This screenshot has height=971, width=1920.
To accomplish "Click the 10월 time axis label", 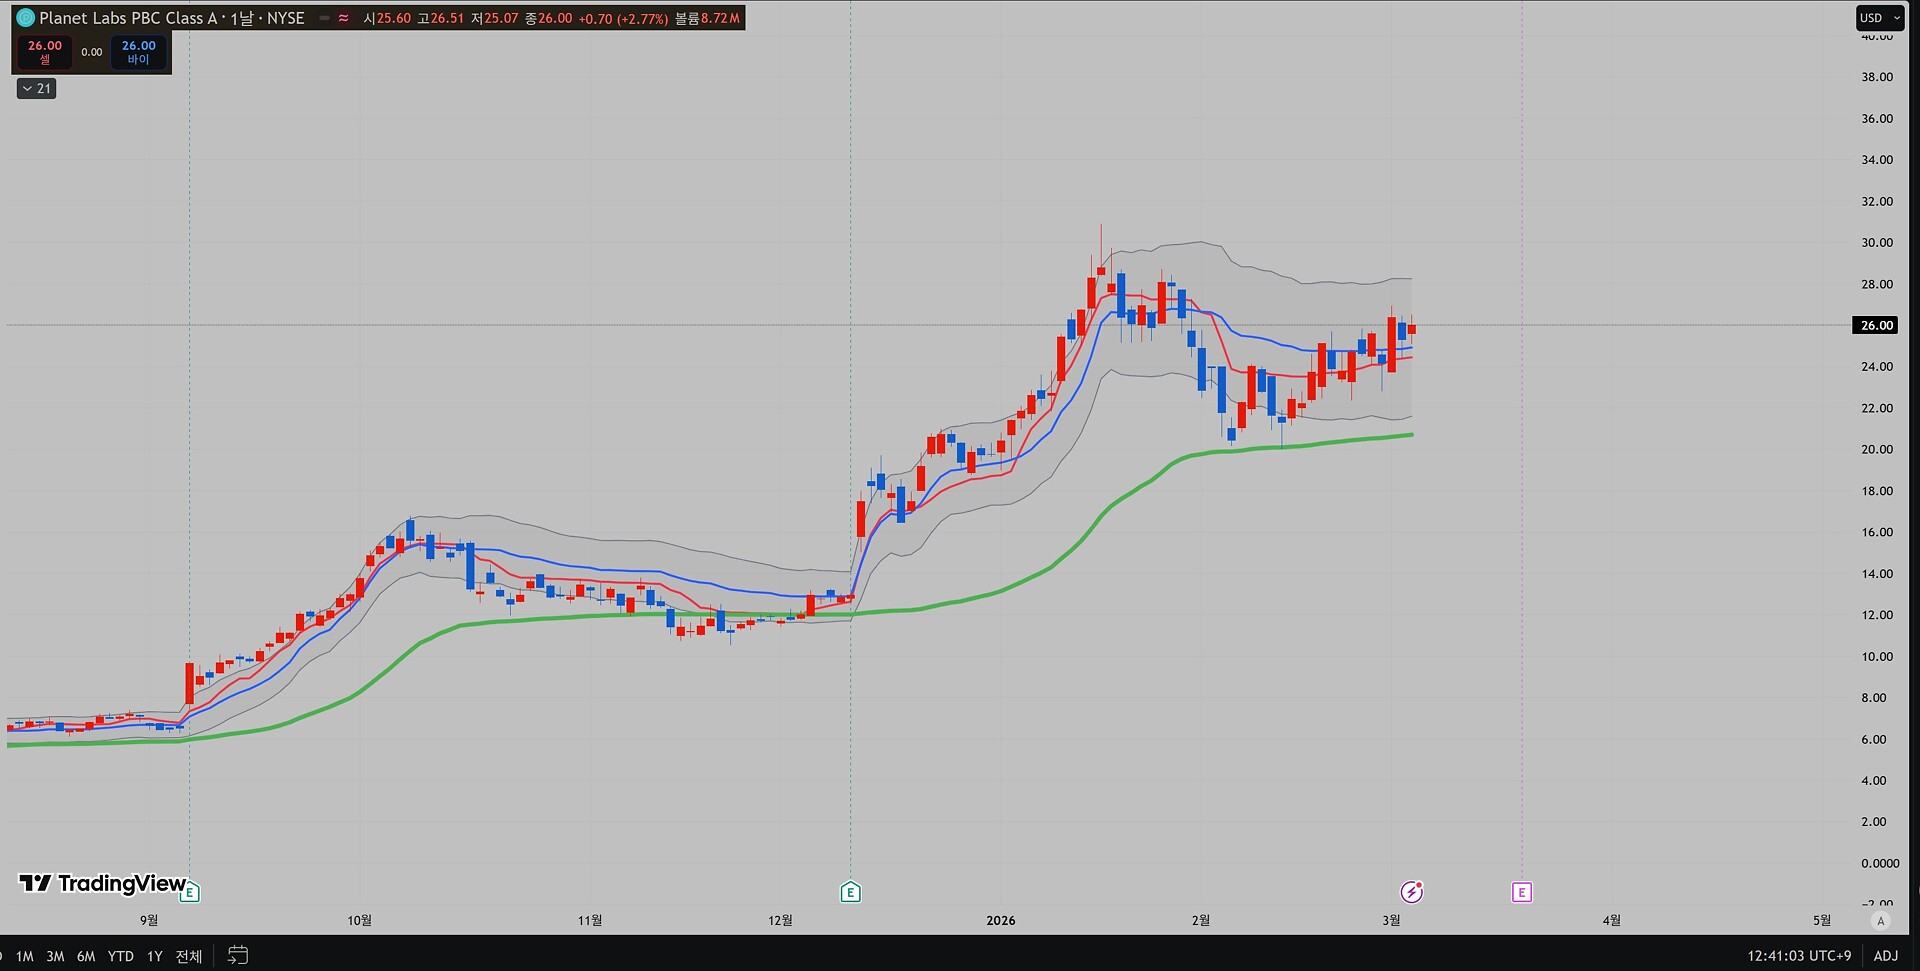I will (360, 920).
